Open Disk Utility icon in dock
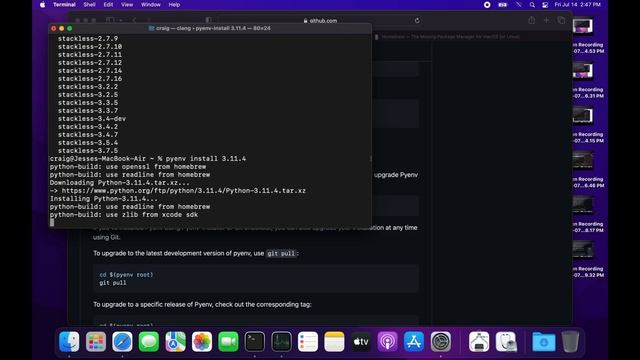The image size is (640, 360). tap(506, 341)
